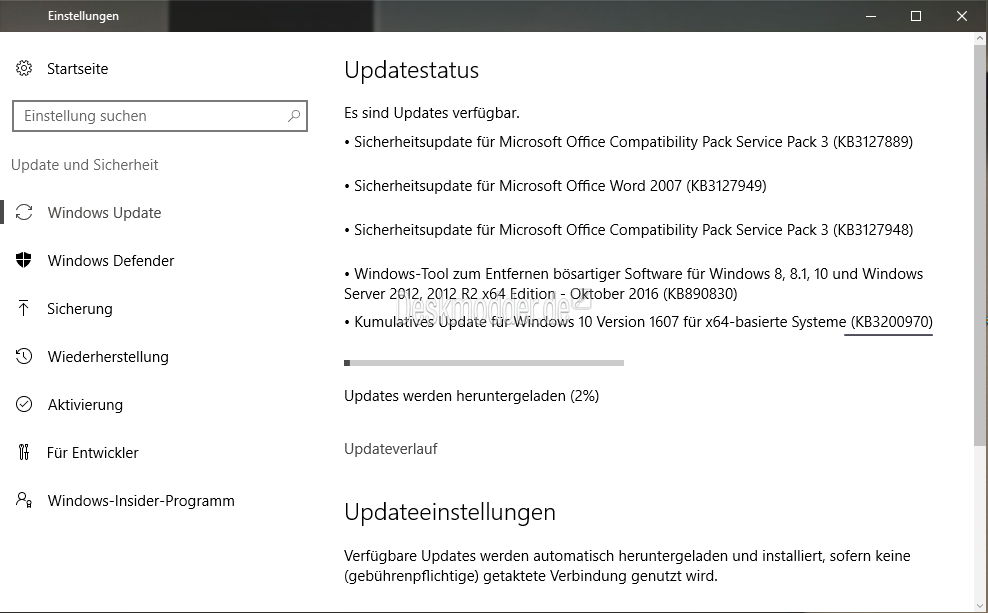Screen dimensions: 988x613
Task: Click the Einstellungen window title
Action: [83, 16]
